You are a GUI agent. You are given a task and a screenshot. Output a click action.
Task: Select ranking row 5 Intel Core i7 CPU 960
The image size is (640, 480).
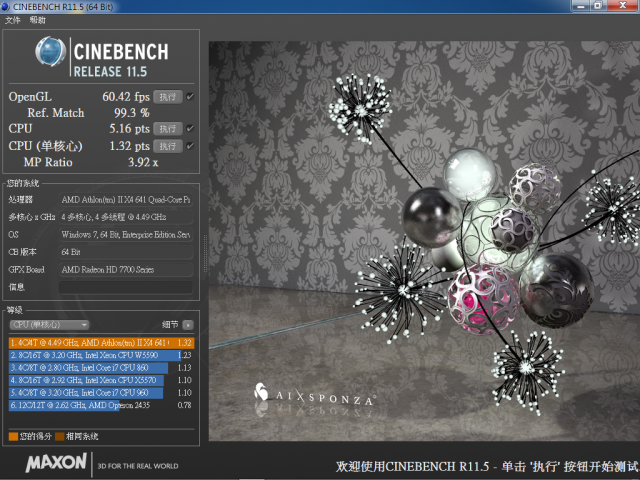click(x=101, y=393)
